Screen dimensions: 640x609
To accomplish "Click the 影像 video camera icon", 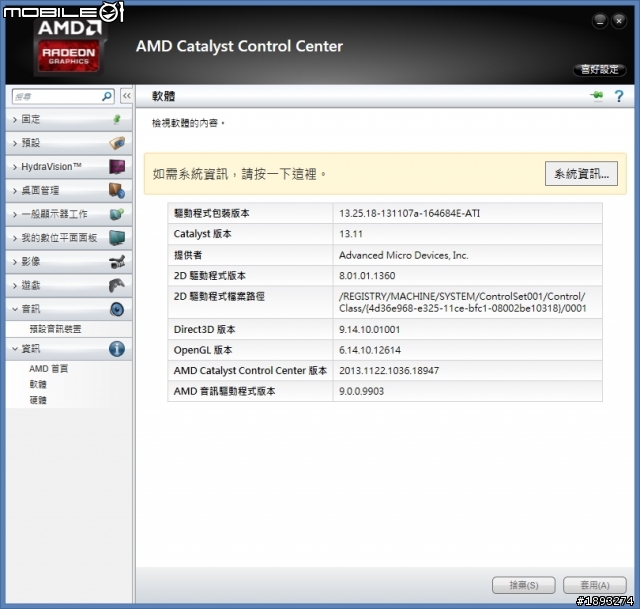I will pyautogui.click(x=117, y=262).
